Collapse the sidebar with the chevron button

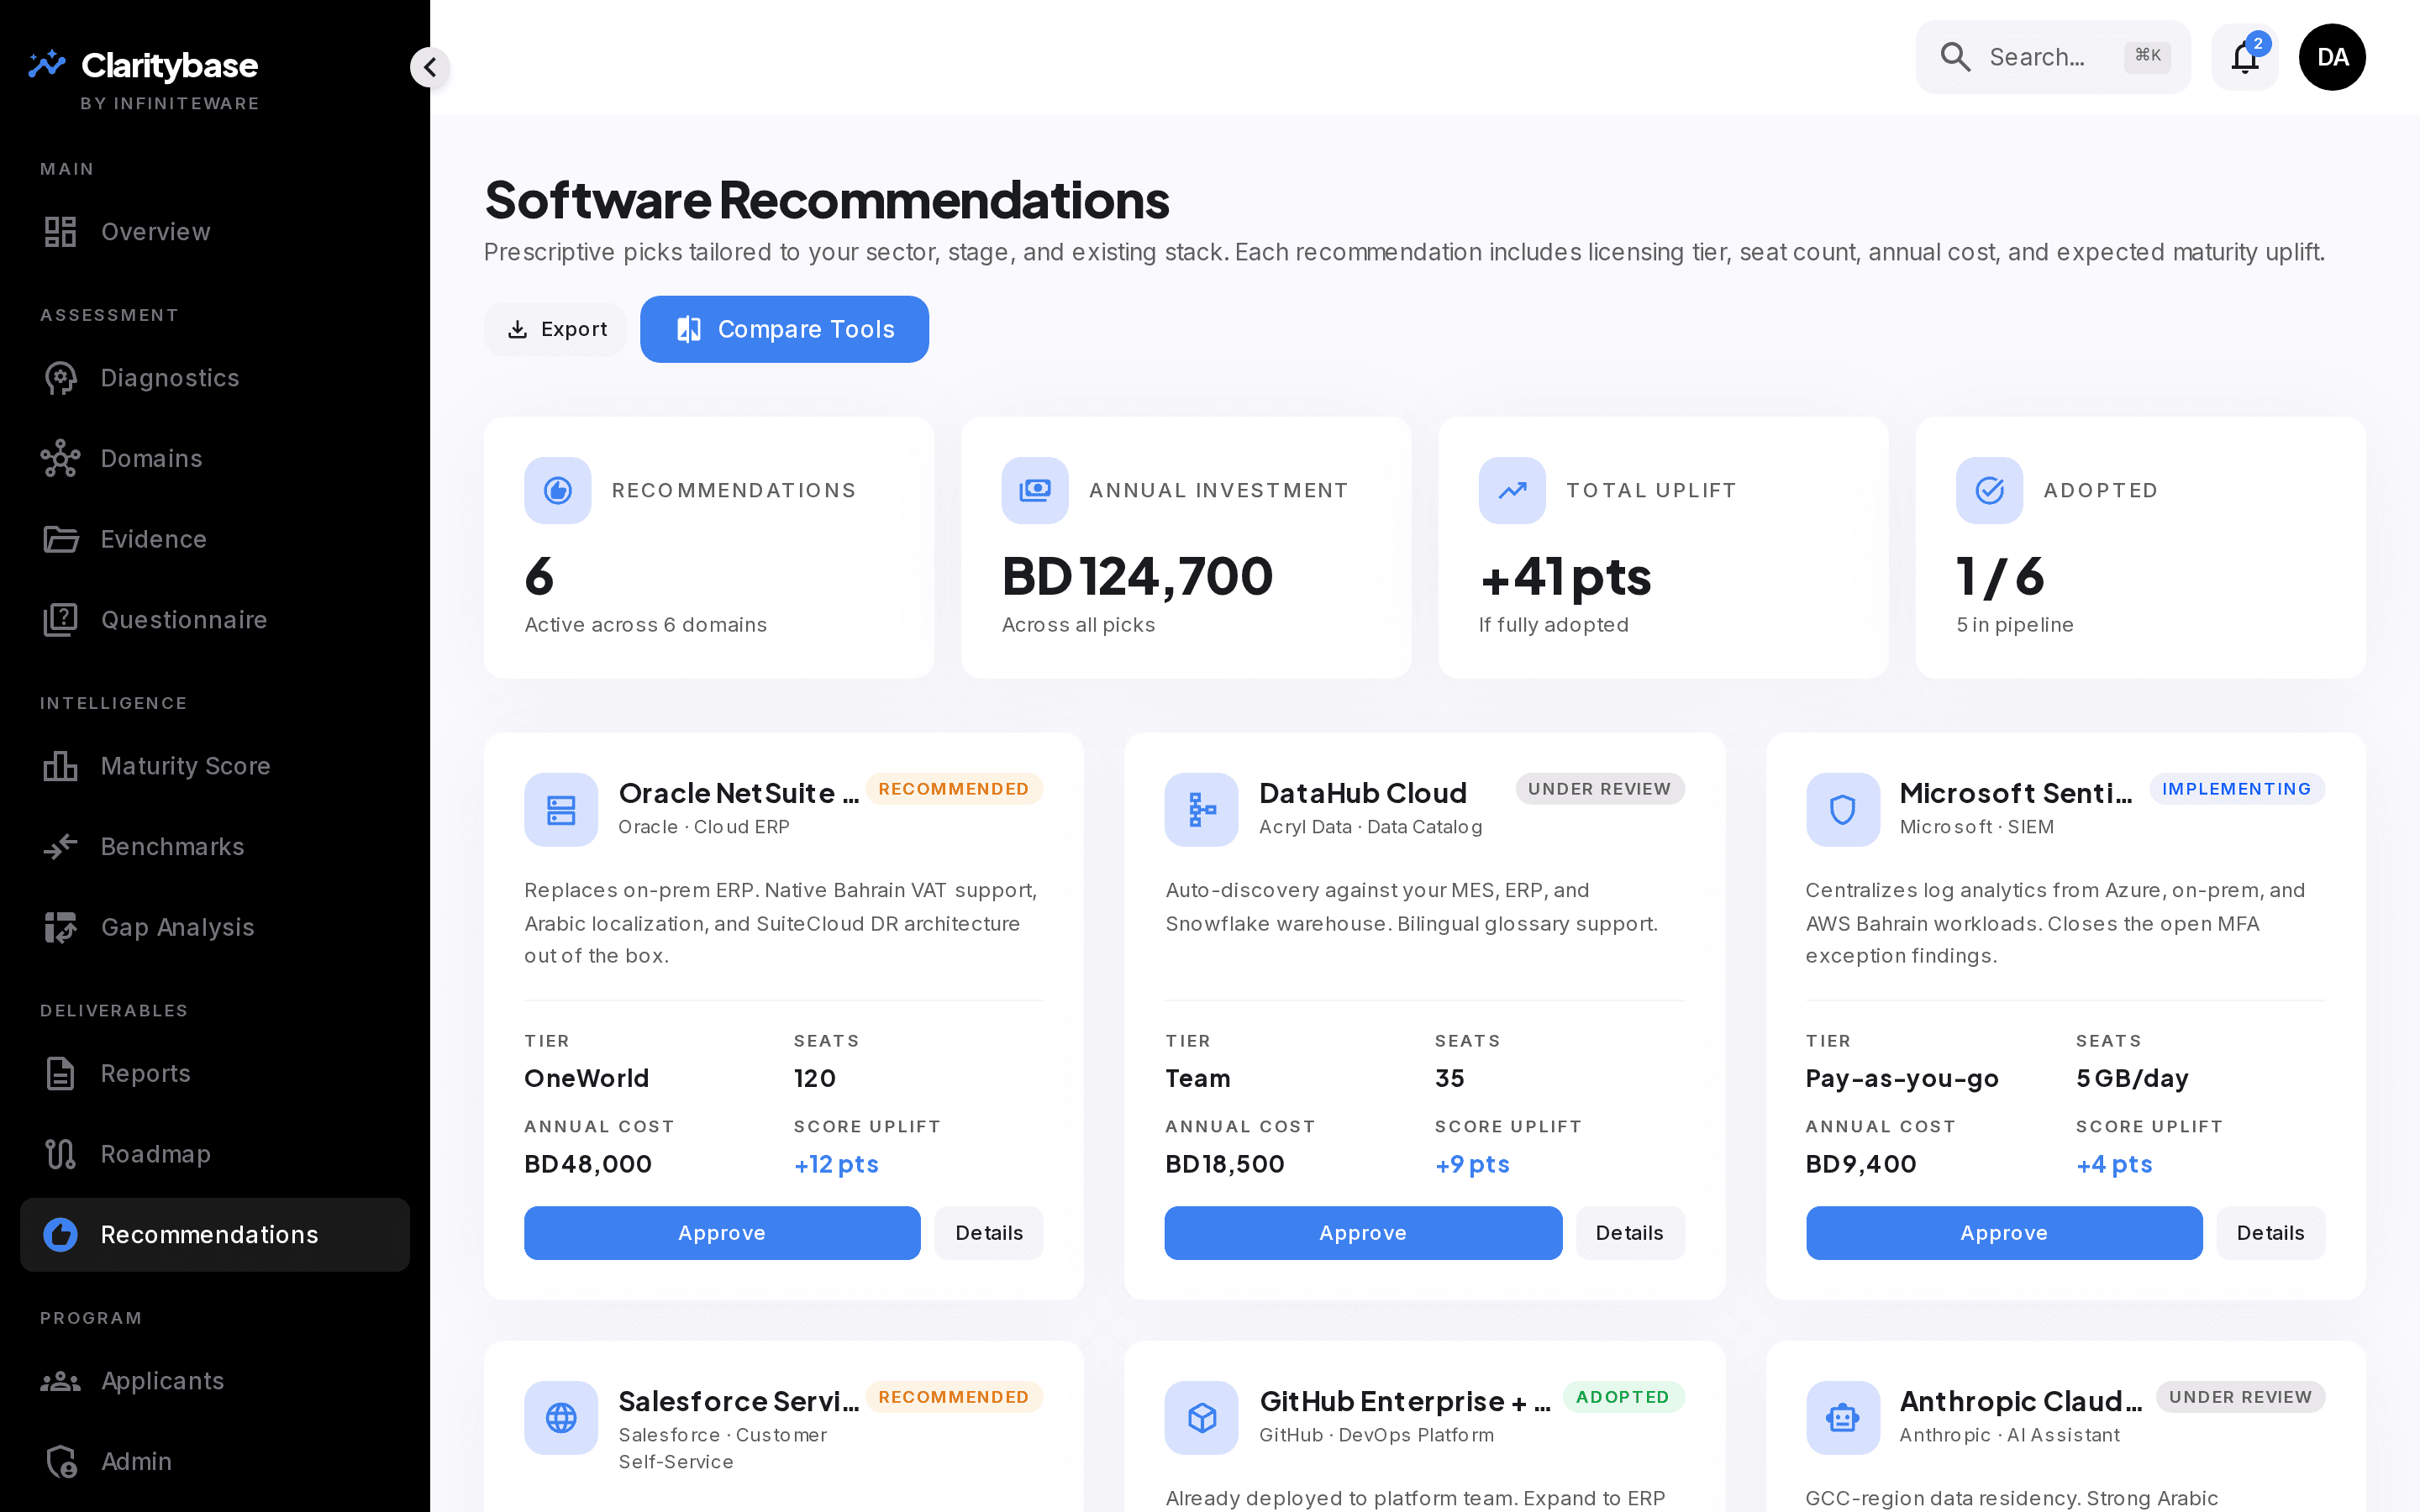point(430,67)
